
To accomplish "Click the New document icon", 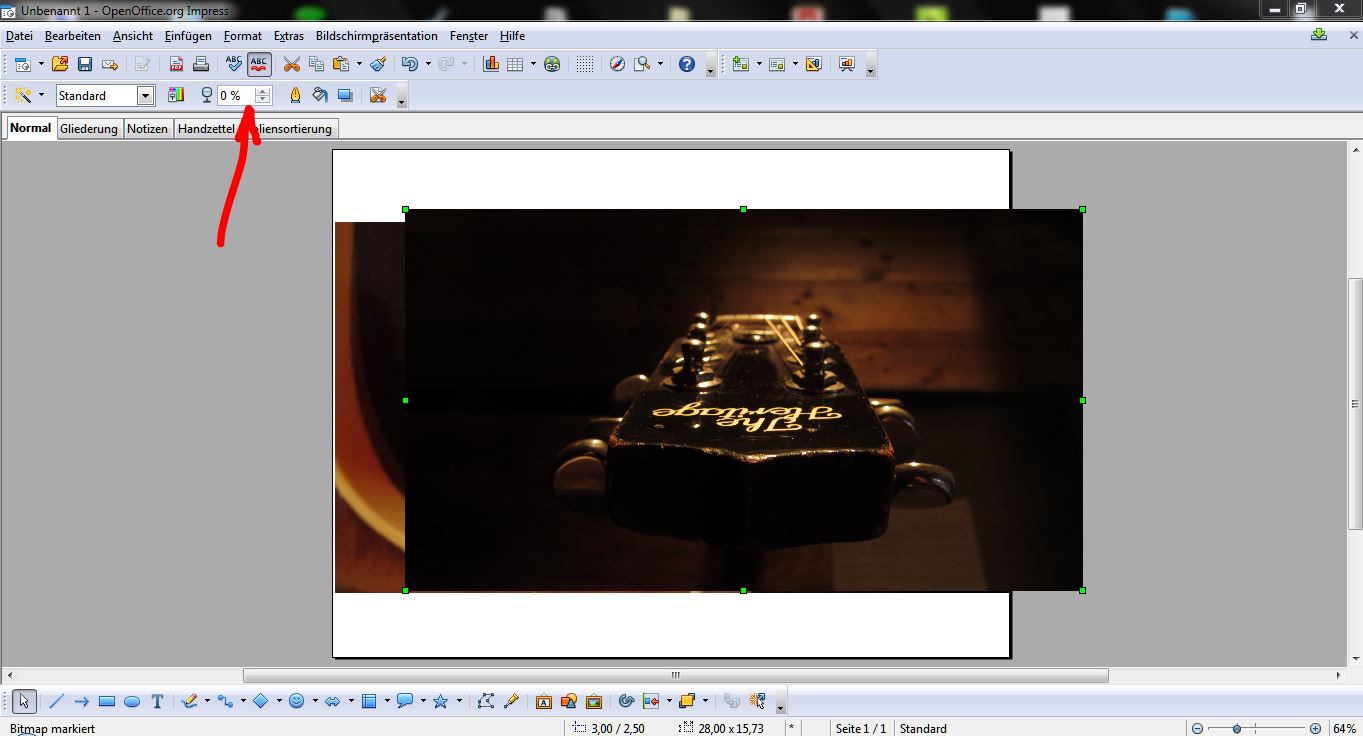I will [22, 64].
